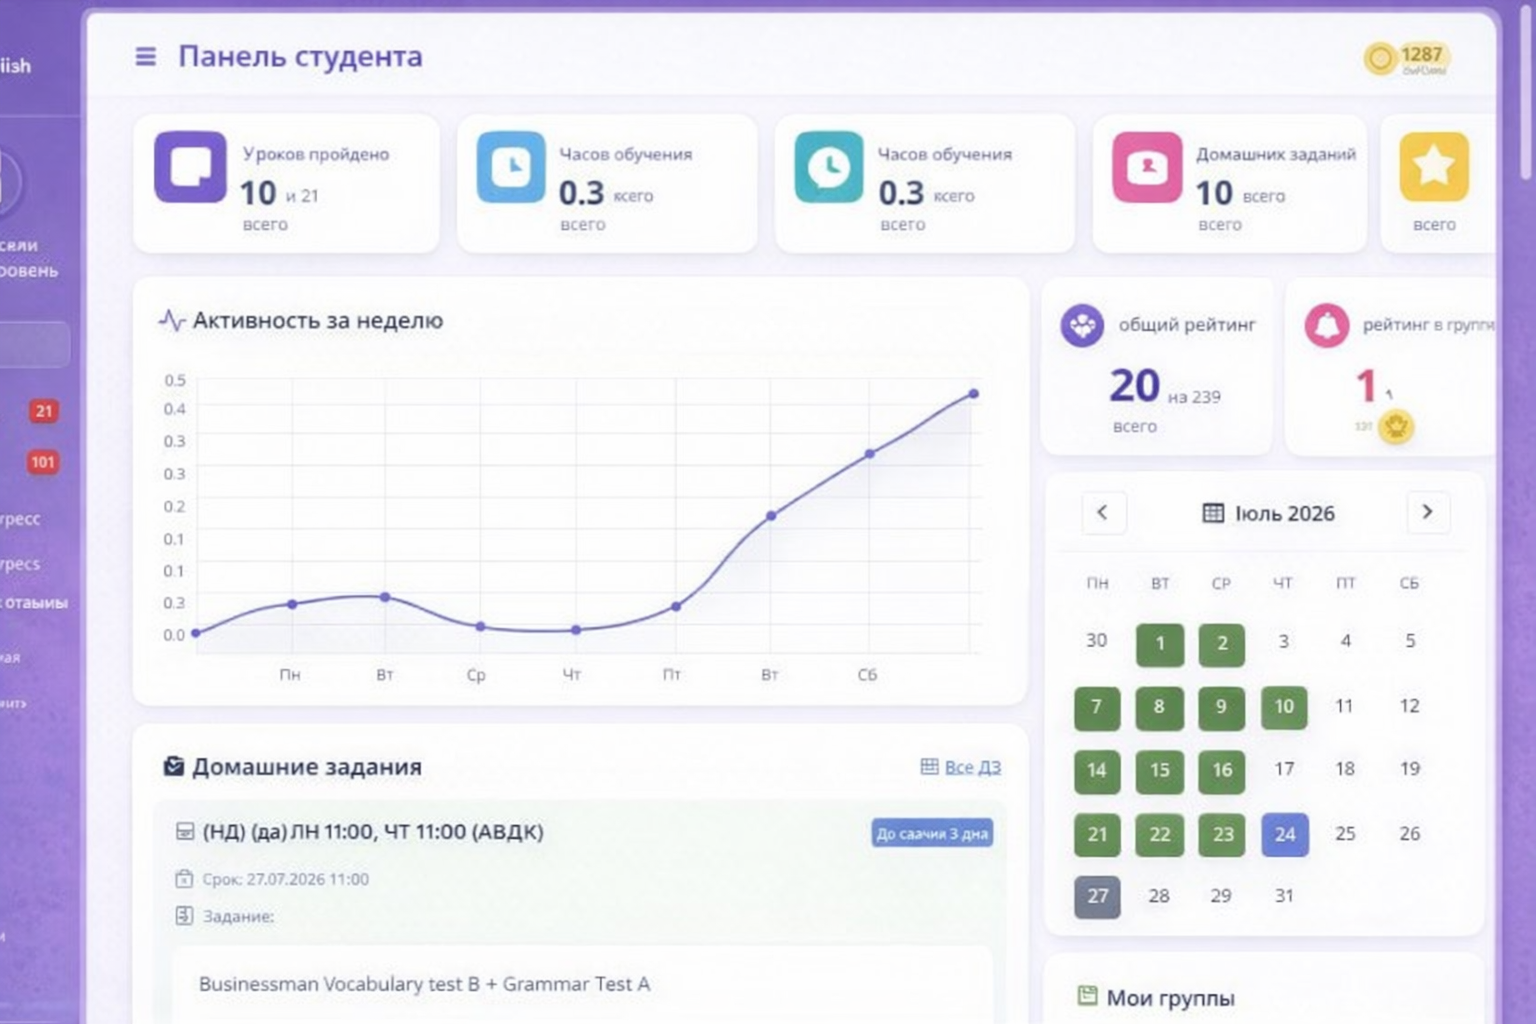Click the last data point on activity chart

[973, 394]
